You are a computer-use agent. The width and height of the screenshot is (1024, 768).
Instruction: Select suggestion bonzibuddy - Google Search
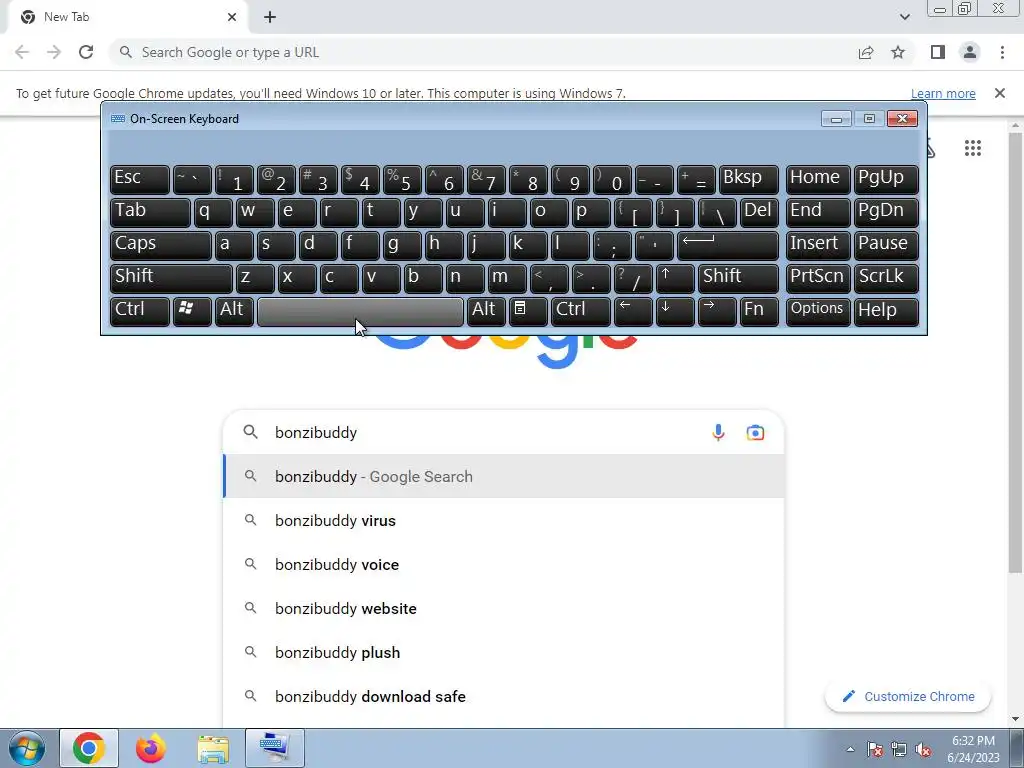504,477
